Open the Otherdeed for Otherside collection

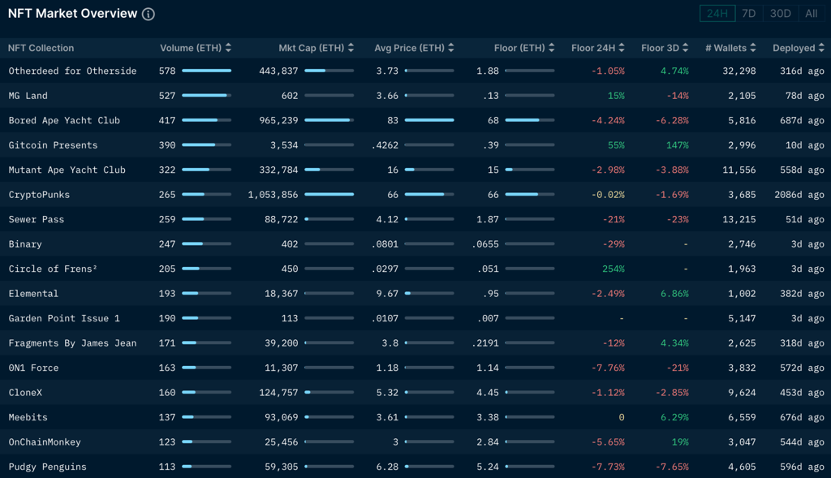72,71
